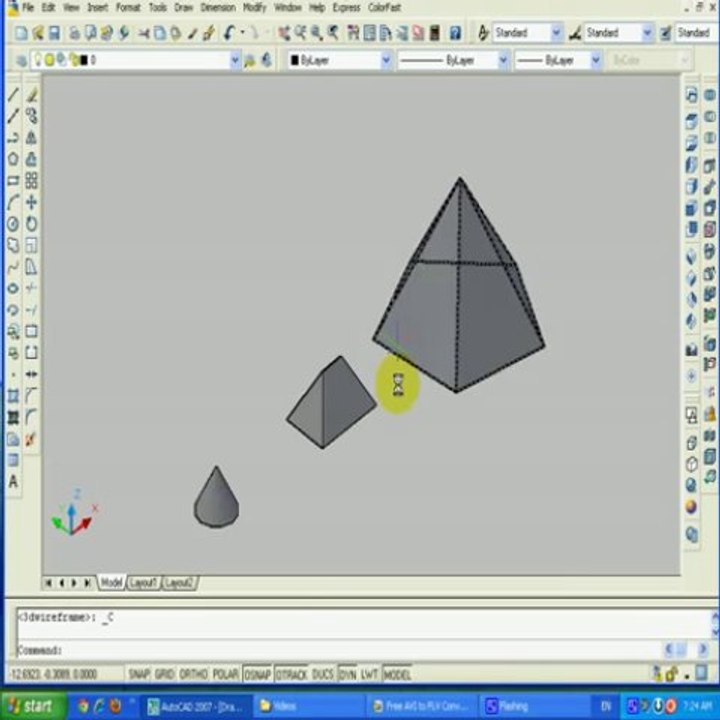Select the Line tool in the Draw toolbar

click(x=13, y=95)
